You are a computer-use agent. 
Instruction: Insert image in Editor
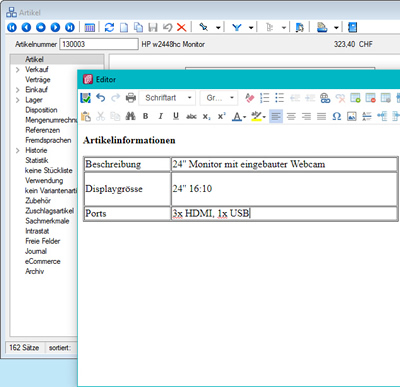pos(352,116)
